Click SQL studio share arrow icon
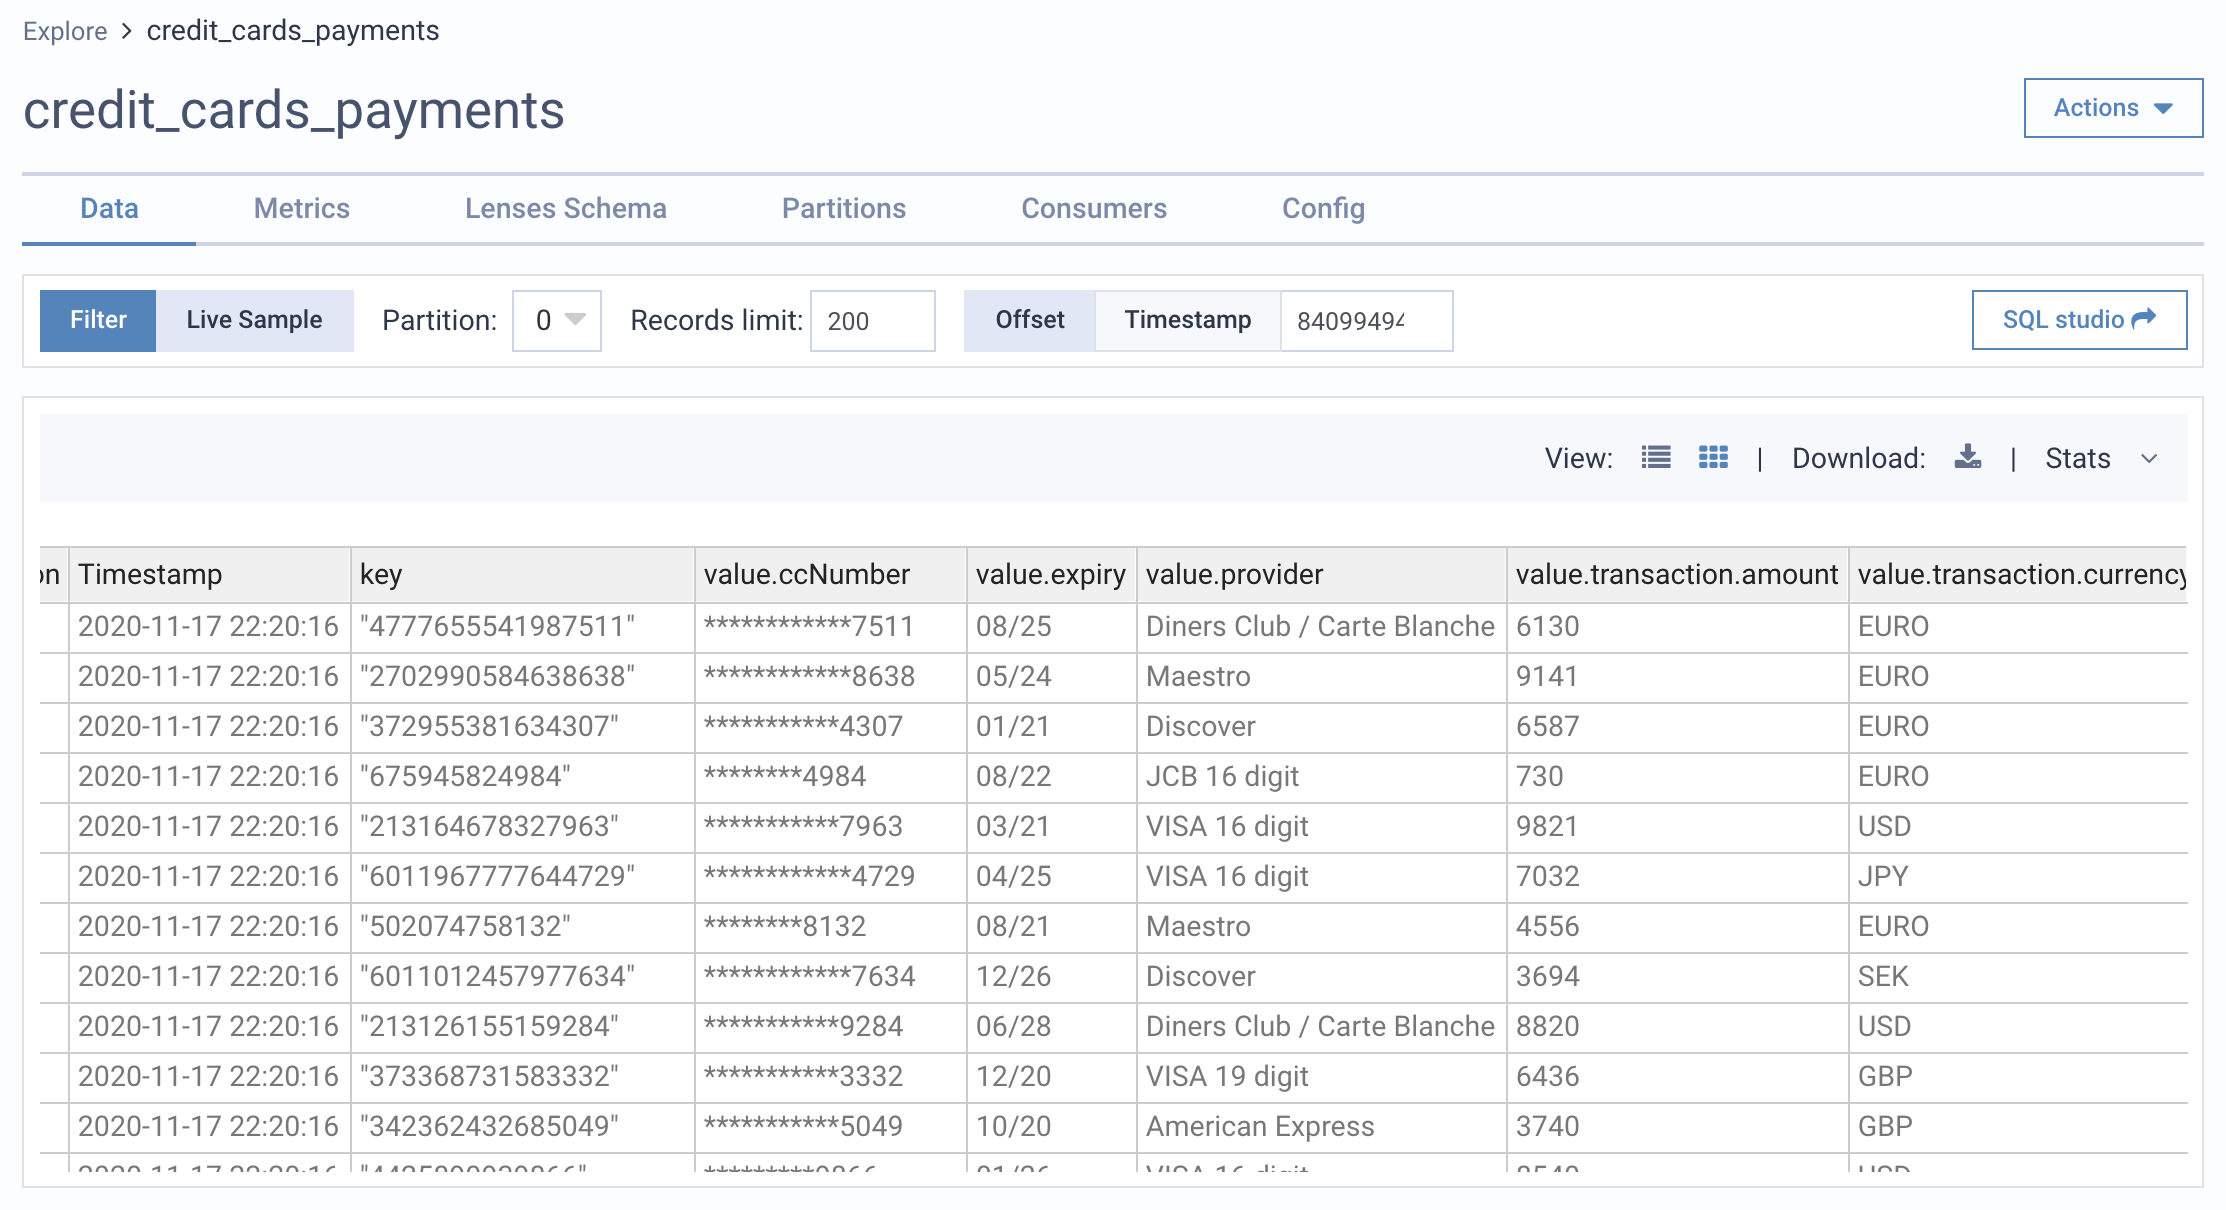 point(2144,319)
